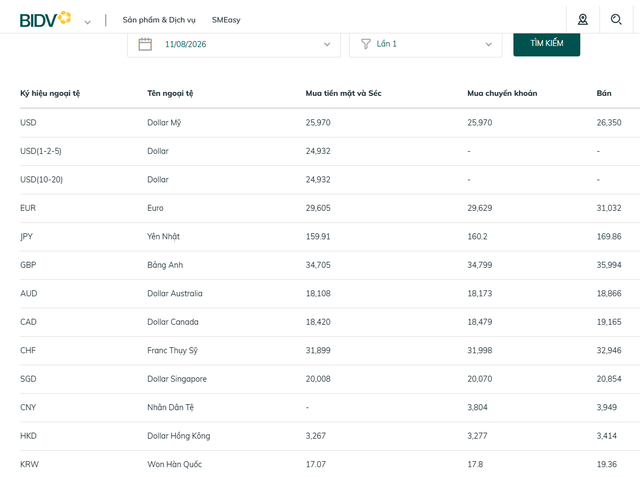Select the AUD currency code
The height and width of the screenshot is (477, 640).
coord(29,293)
